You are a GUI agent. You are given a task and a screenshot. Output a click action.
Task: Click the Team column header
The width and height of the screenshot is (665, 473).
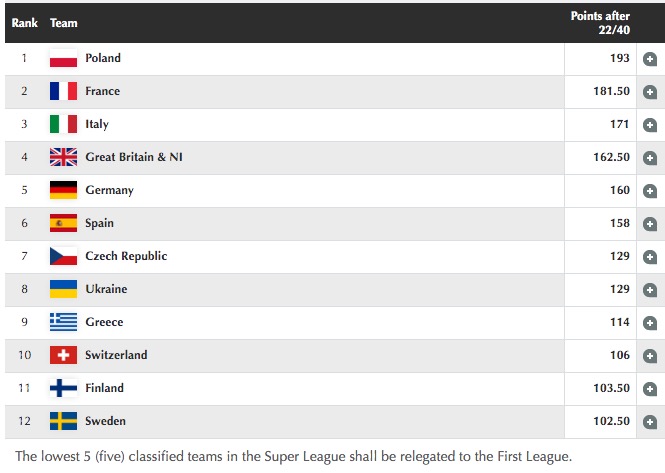[x=63, y=22]
